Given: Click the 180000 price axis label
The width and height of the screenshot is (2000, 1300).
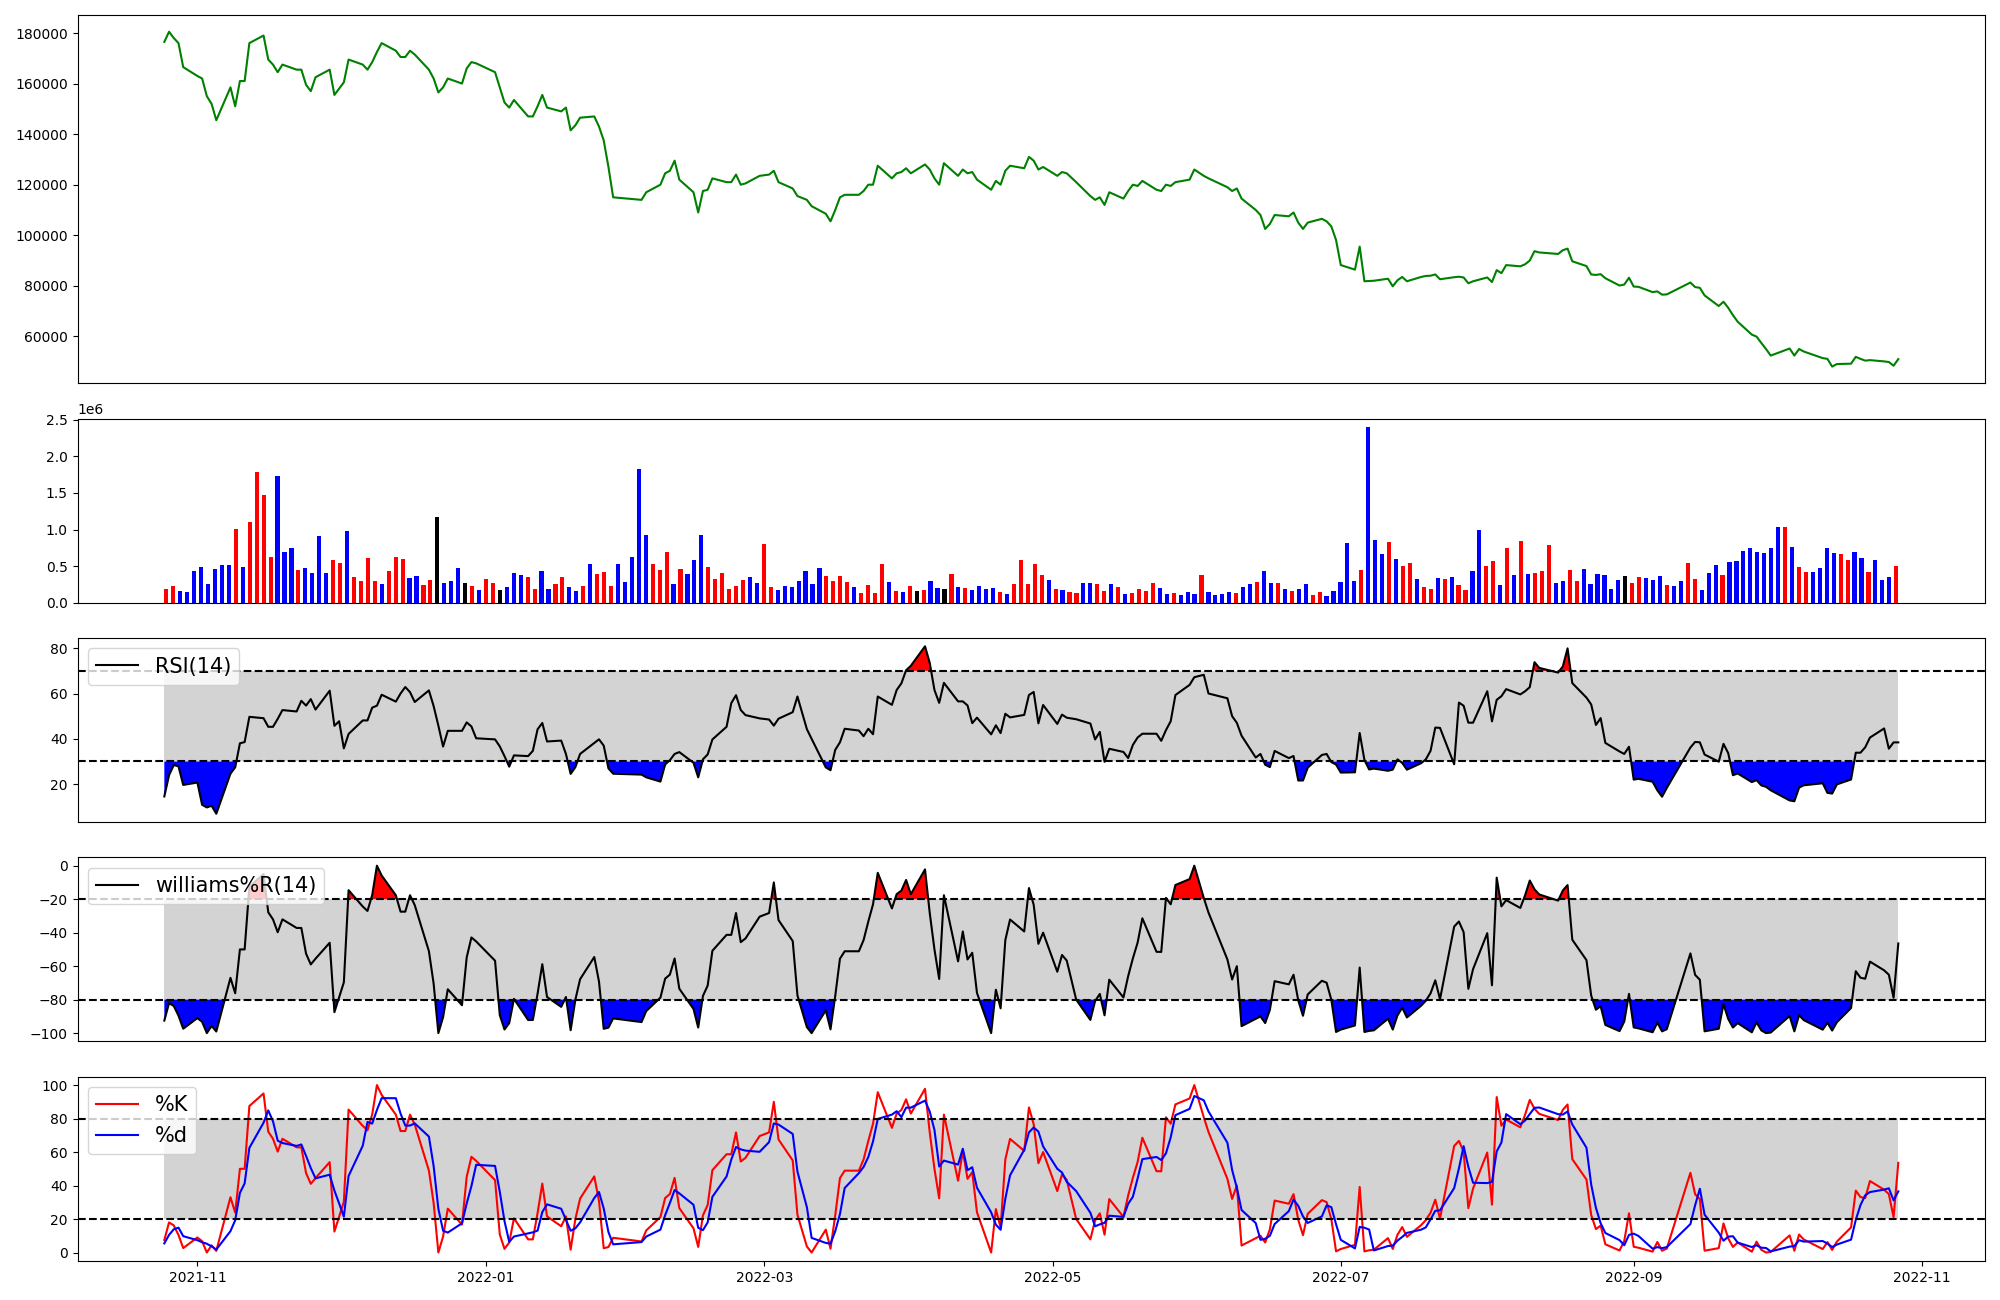Looking at the screenshot, I should (x=43, y=34).
